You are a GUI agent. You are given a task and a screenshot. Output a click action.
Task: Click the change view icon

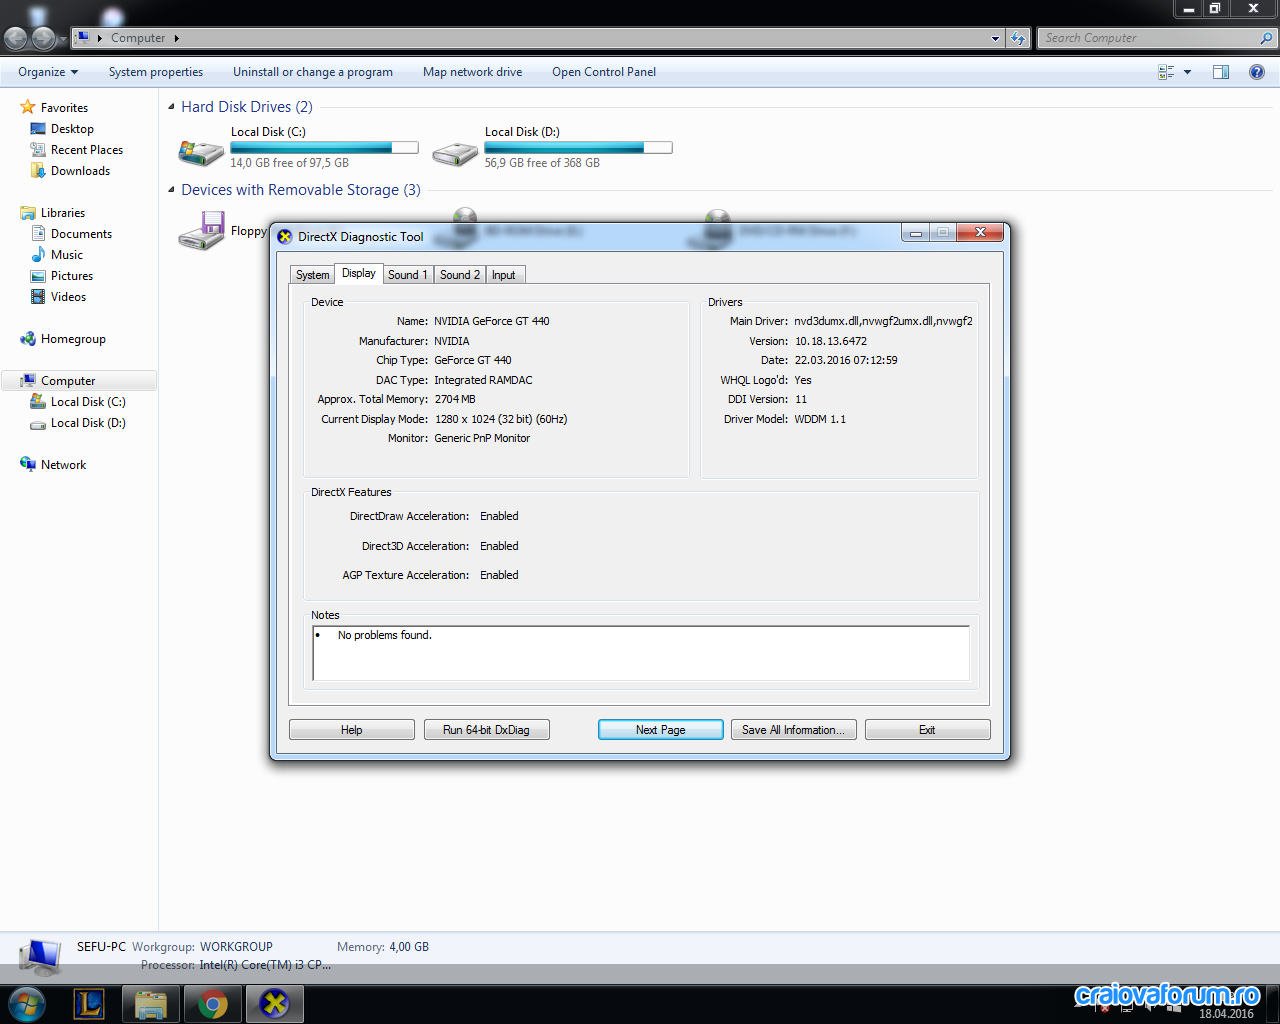click(1166, 72)
